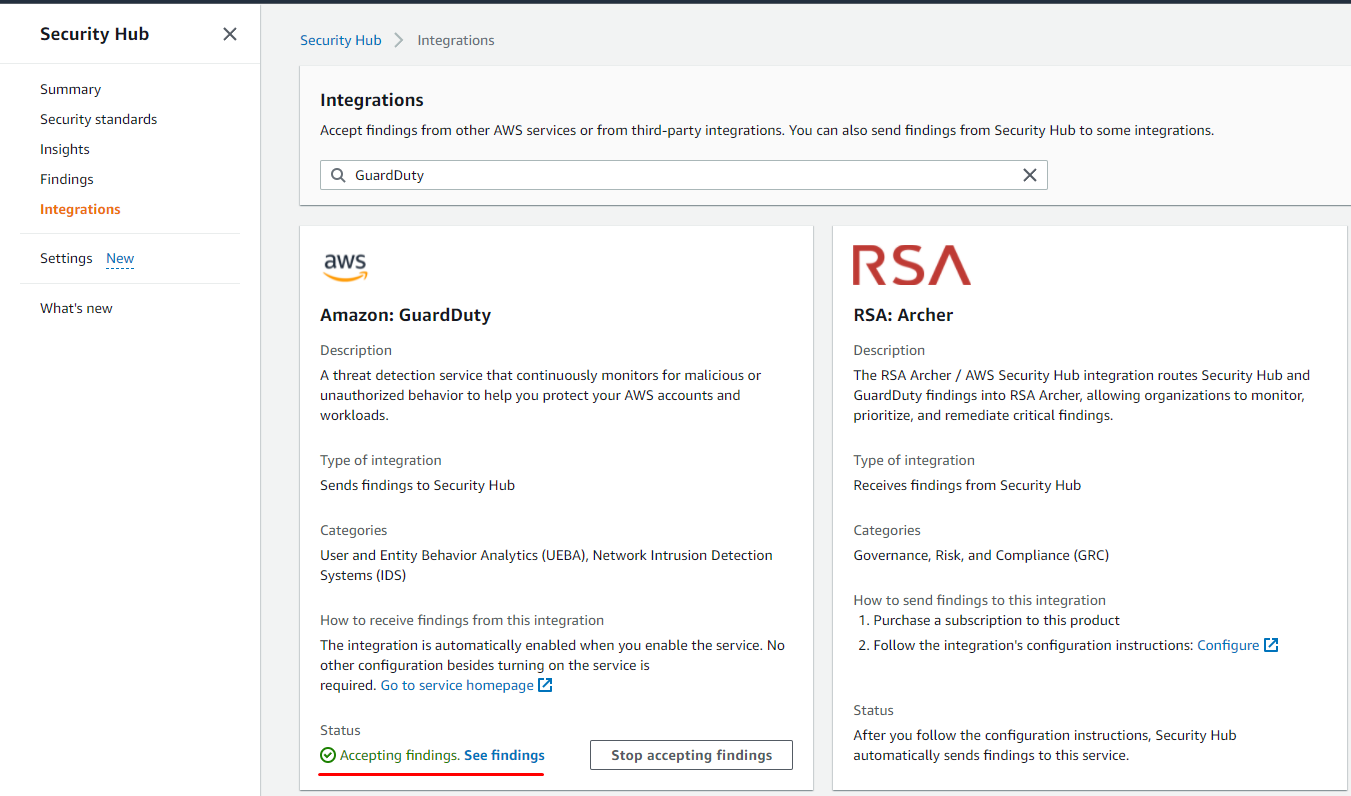Image resolution: width=1351 pixels, height=796 pixels.
Task: Click 'Governance, Risk, and Compliance (GRC)' text
Action: 981,555
